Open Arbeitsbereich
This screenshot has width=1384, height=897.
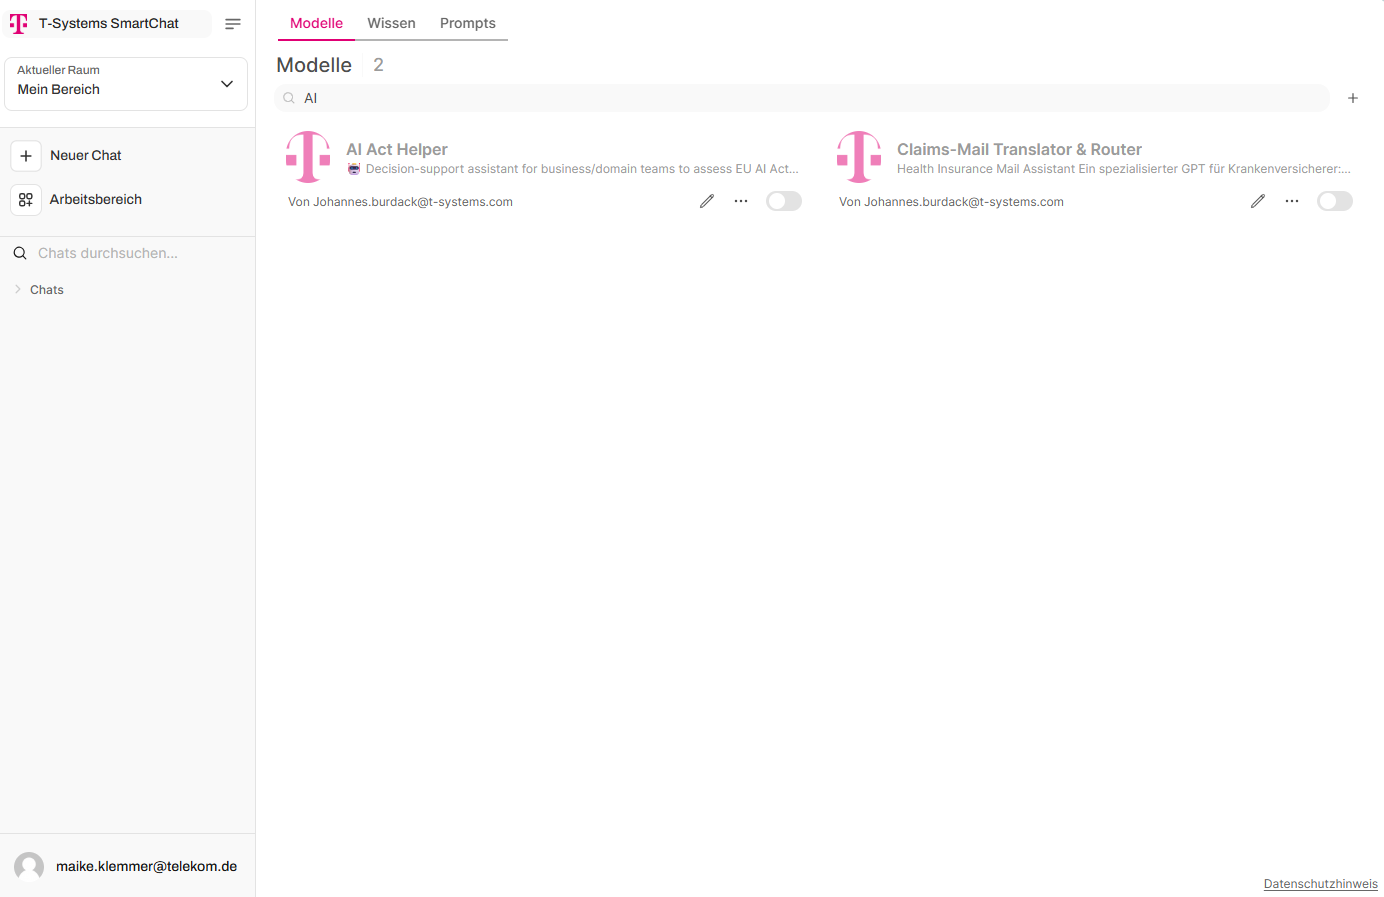click(96, 200)
